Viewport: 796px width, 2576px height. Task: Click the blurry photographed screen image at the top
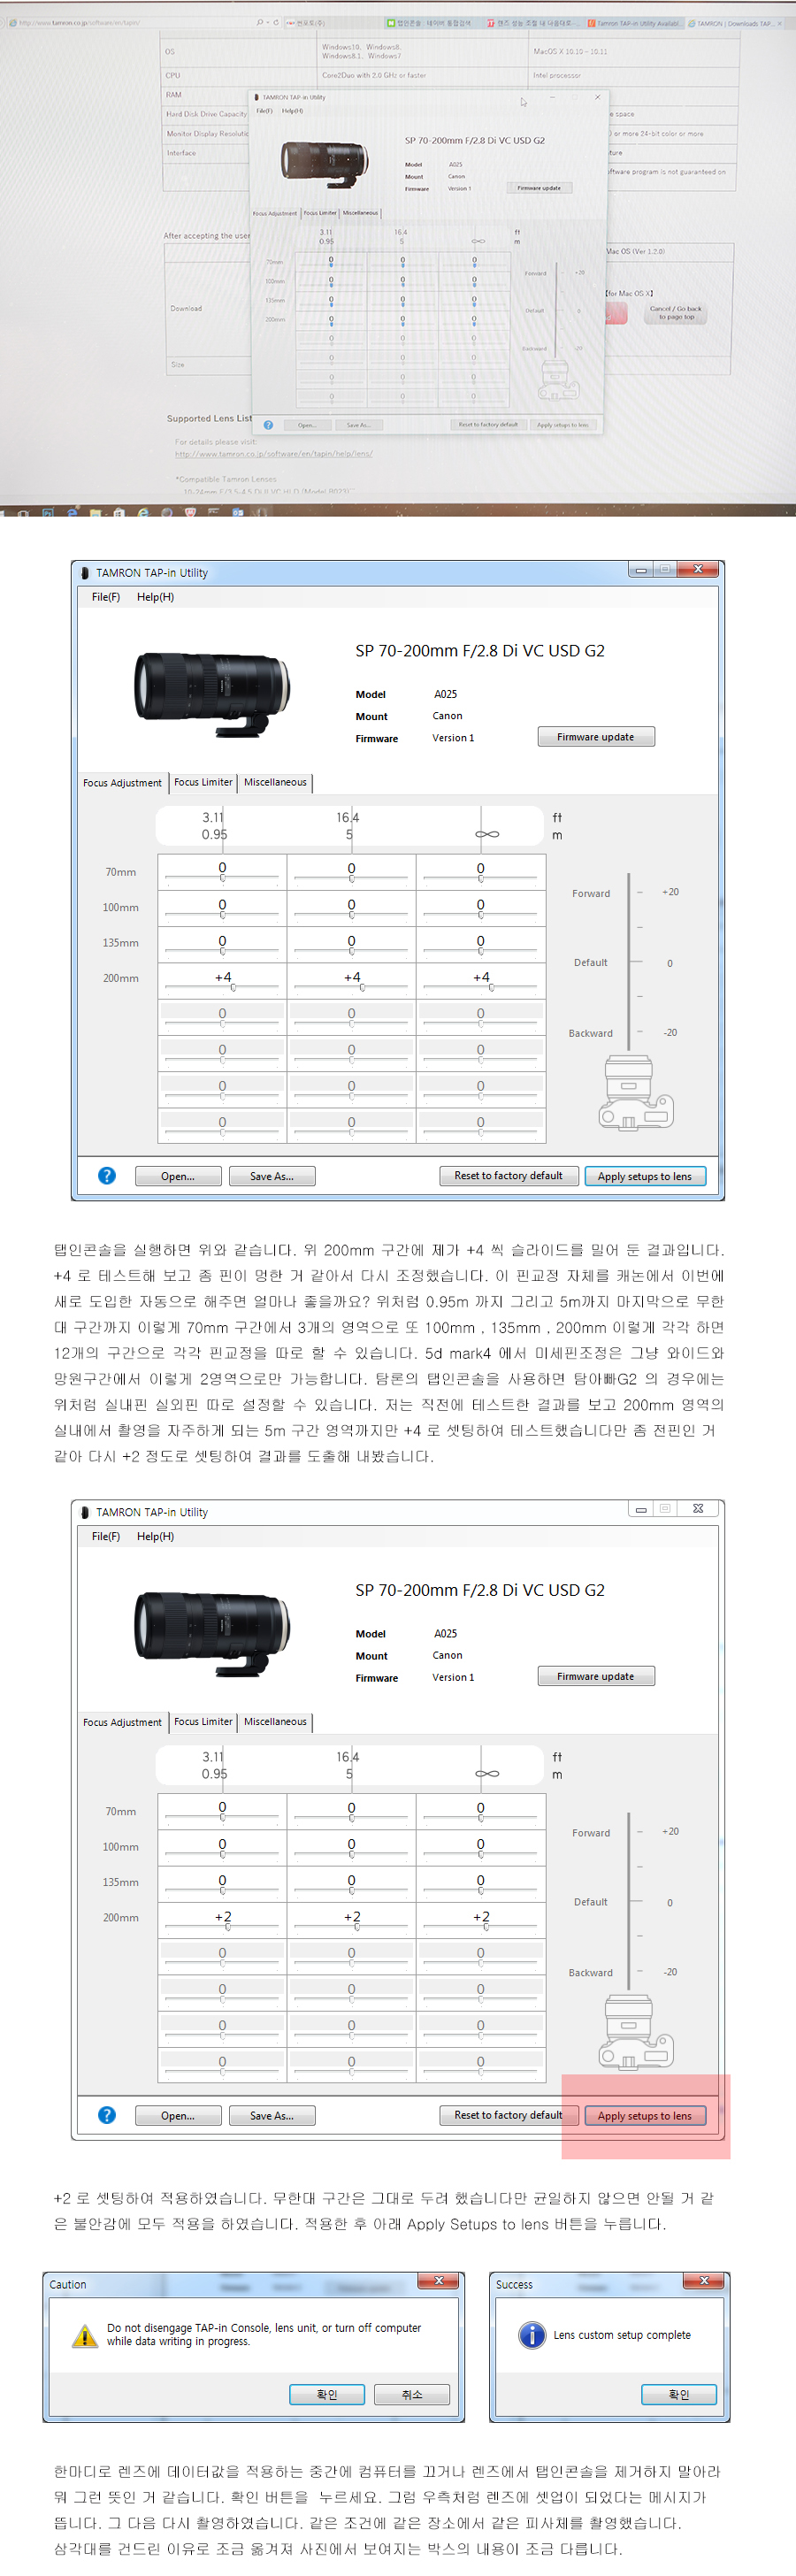[x=398, y=258]
